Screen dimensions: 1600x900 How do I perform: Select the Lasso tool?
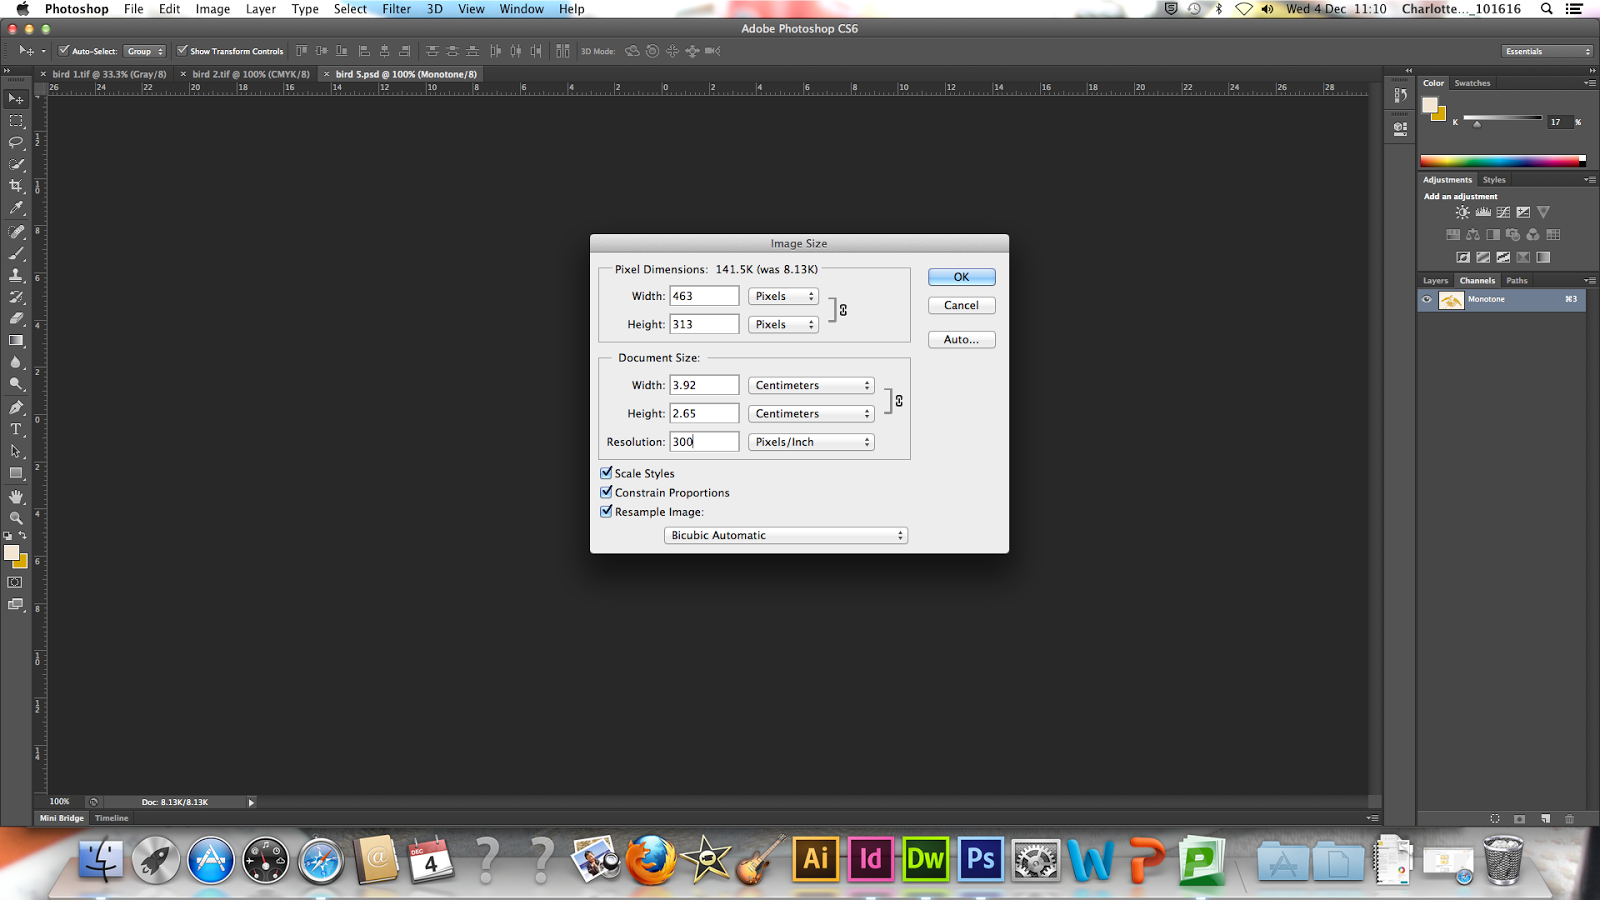pos(16,143)
